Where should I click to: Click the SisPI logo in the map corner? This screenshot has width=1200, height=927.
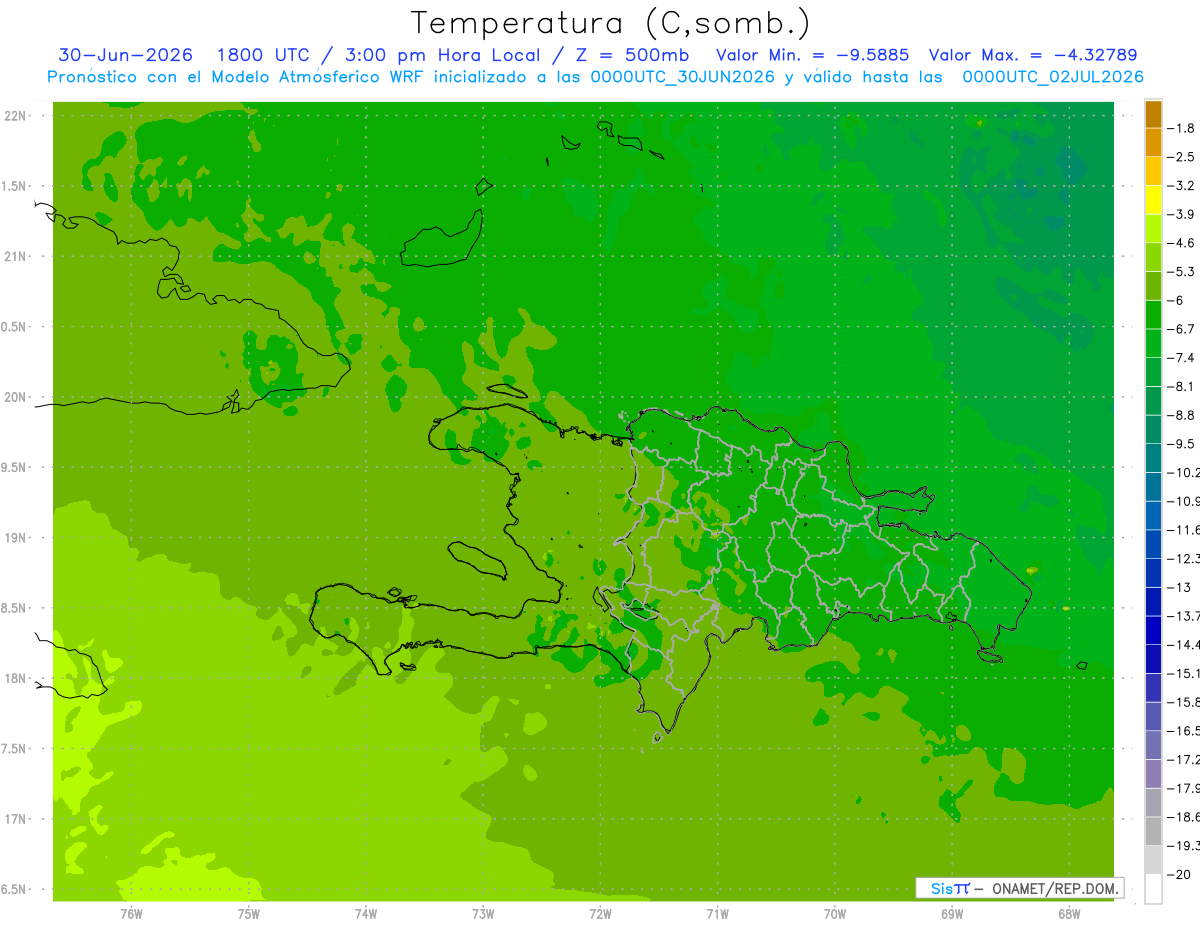pos(950,888)
